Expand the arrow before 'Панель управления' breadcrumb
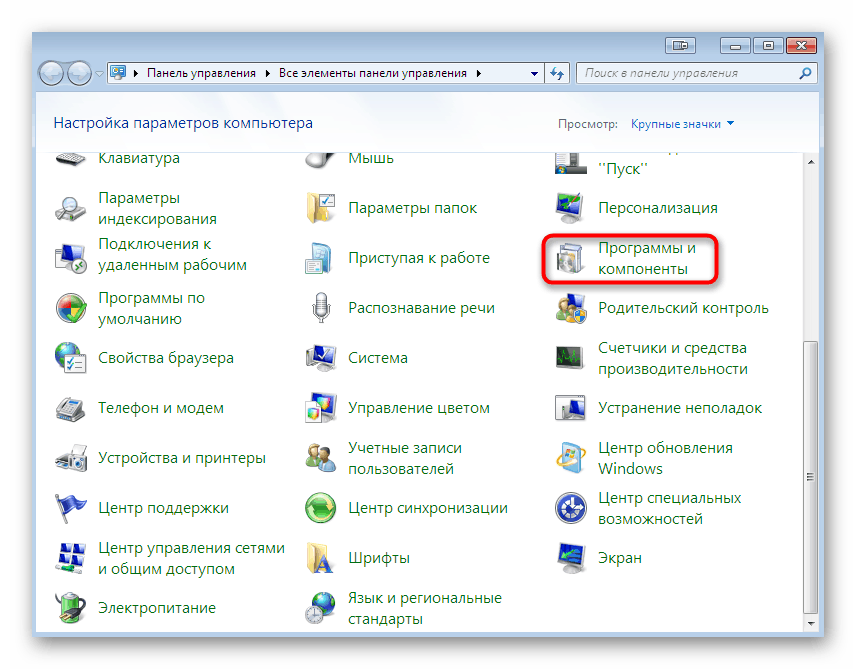 135,73
